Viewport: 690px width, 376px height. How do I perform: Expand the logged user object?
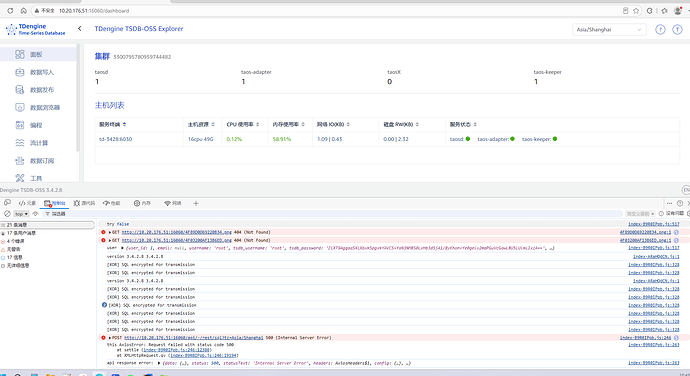(123, 248)
